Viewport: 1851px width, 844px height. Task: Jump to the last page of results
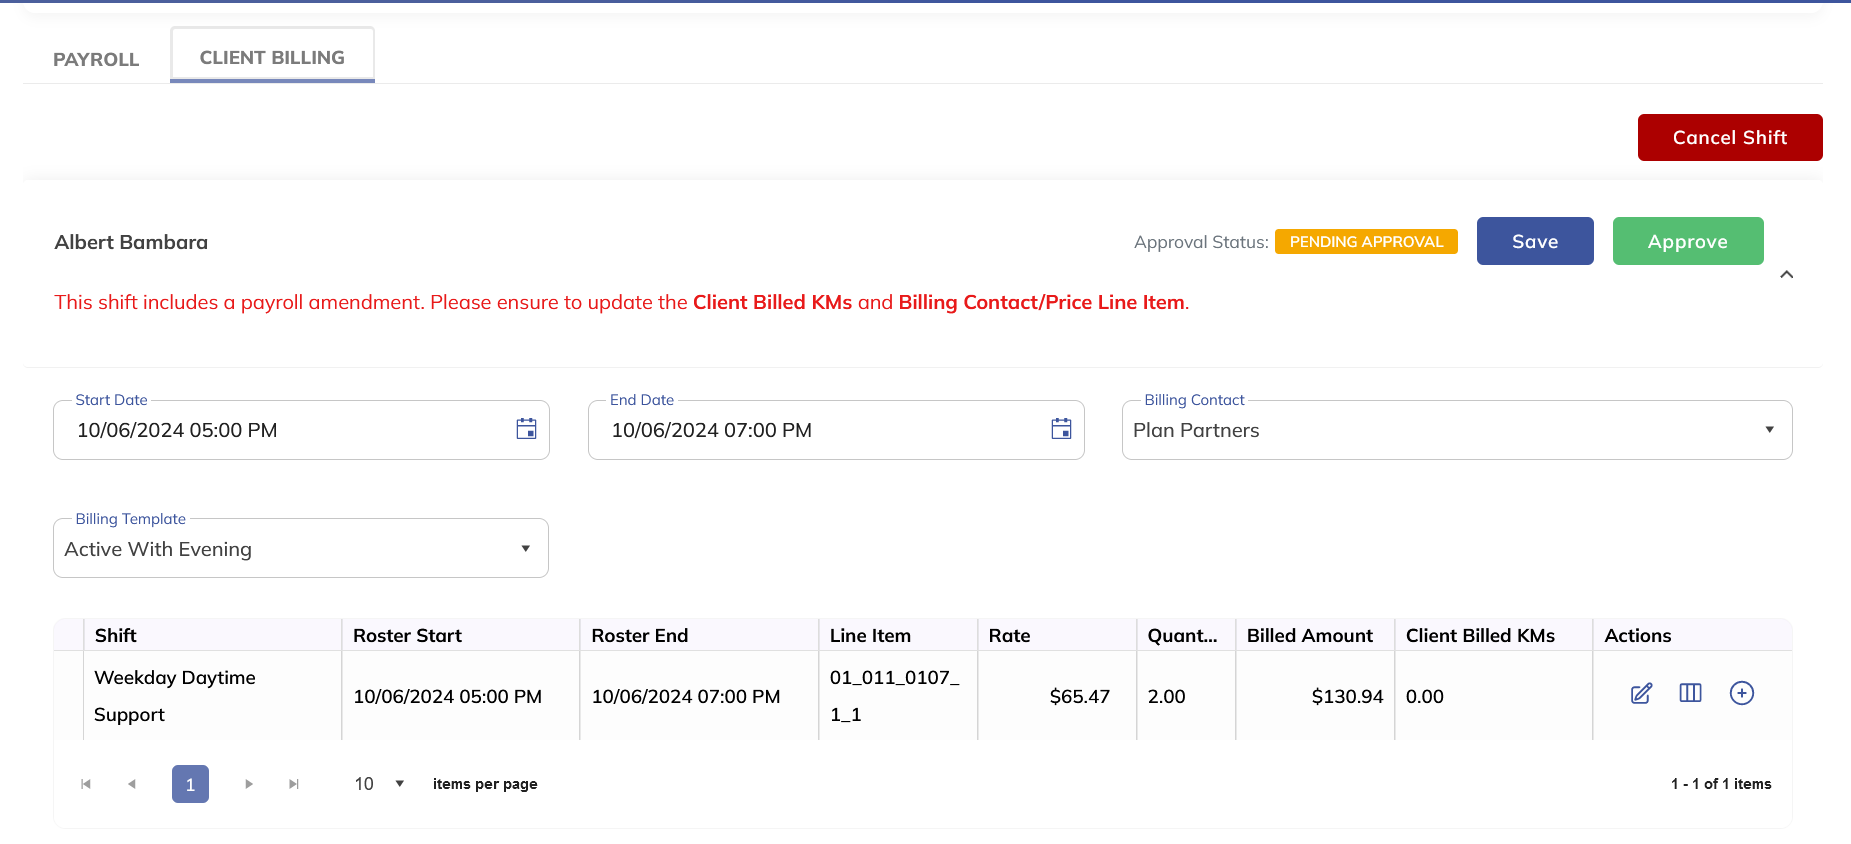click(294, 784)
